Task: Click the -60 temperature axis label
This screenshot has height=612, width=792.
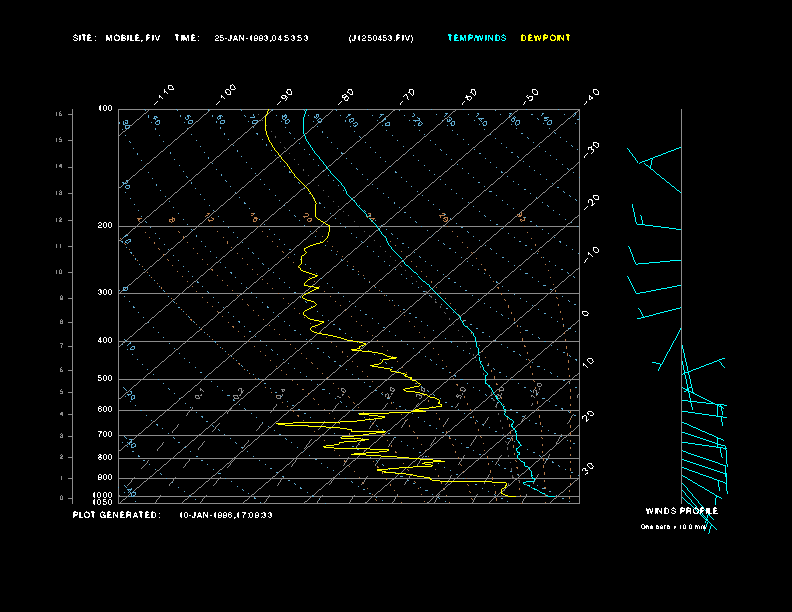Action: (x=469, y=96)
